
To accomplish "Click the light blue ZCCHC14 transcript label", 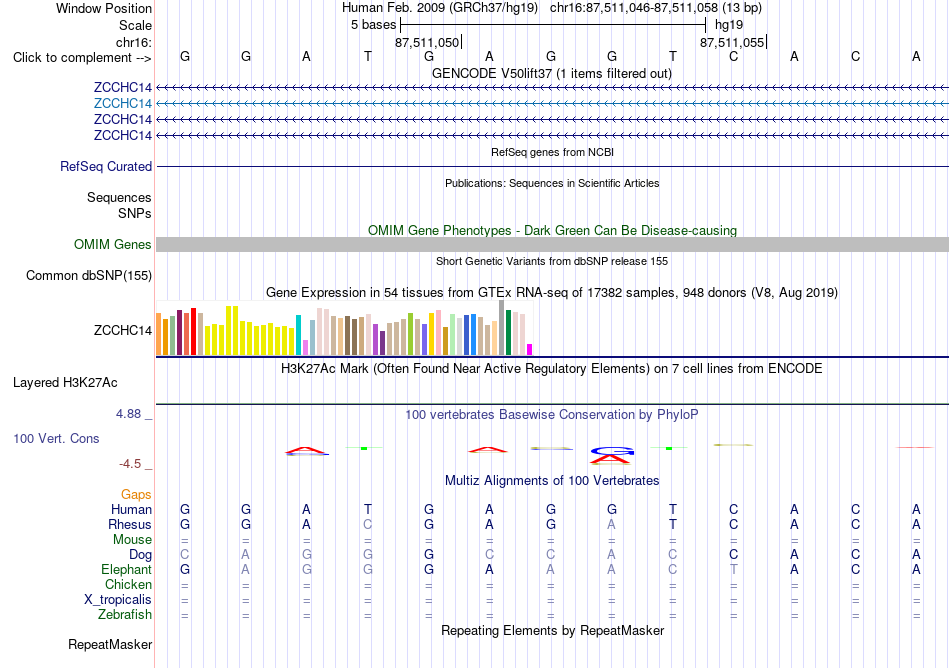I will pyautogui.click(x=122, y=104).
